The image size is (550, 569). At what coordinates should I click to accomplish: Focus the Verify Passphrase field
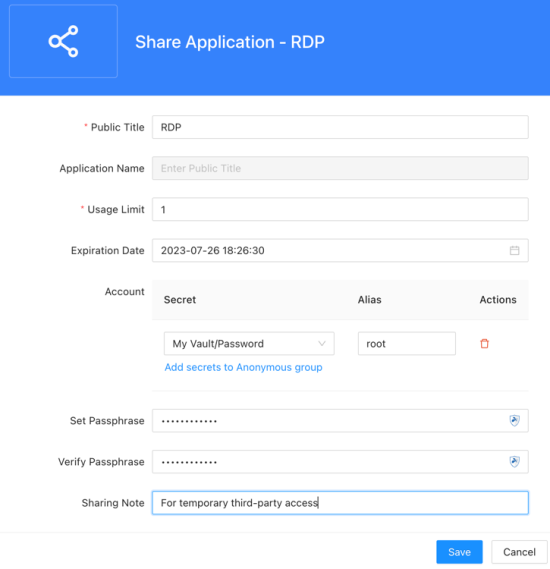click(340, 462)
